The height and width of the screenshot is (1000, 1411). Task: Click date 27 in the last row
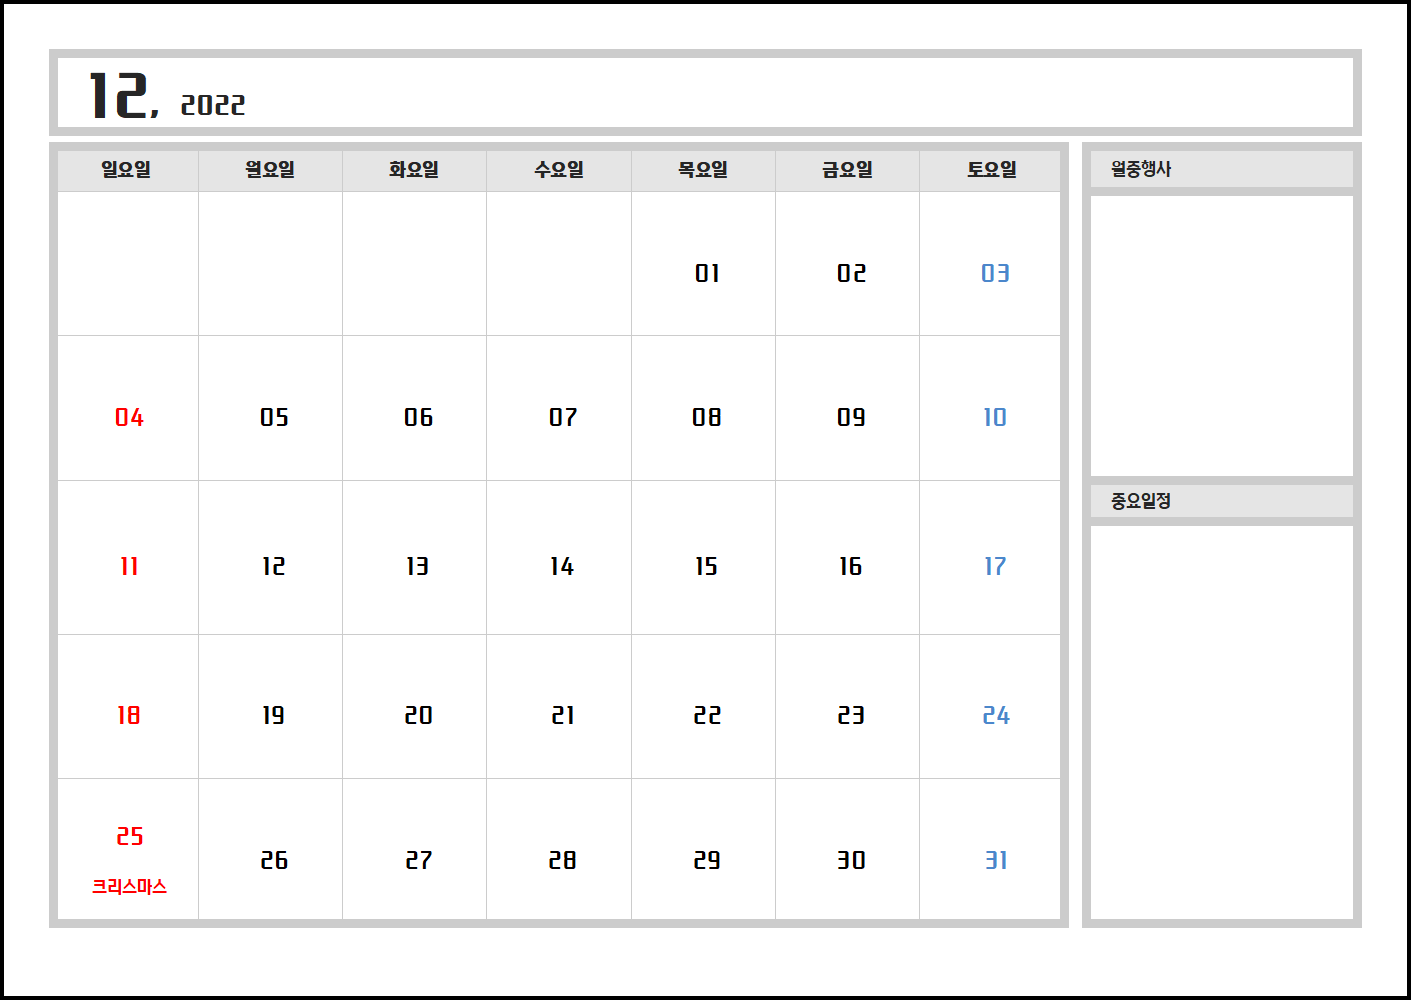click(419, 860)
